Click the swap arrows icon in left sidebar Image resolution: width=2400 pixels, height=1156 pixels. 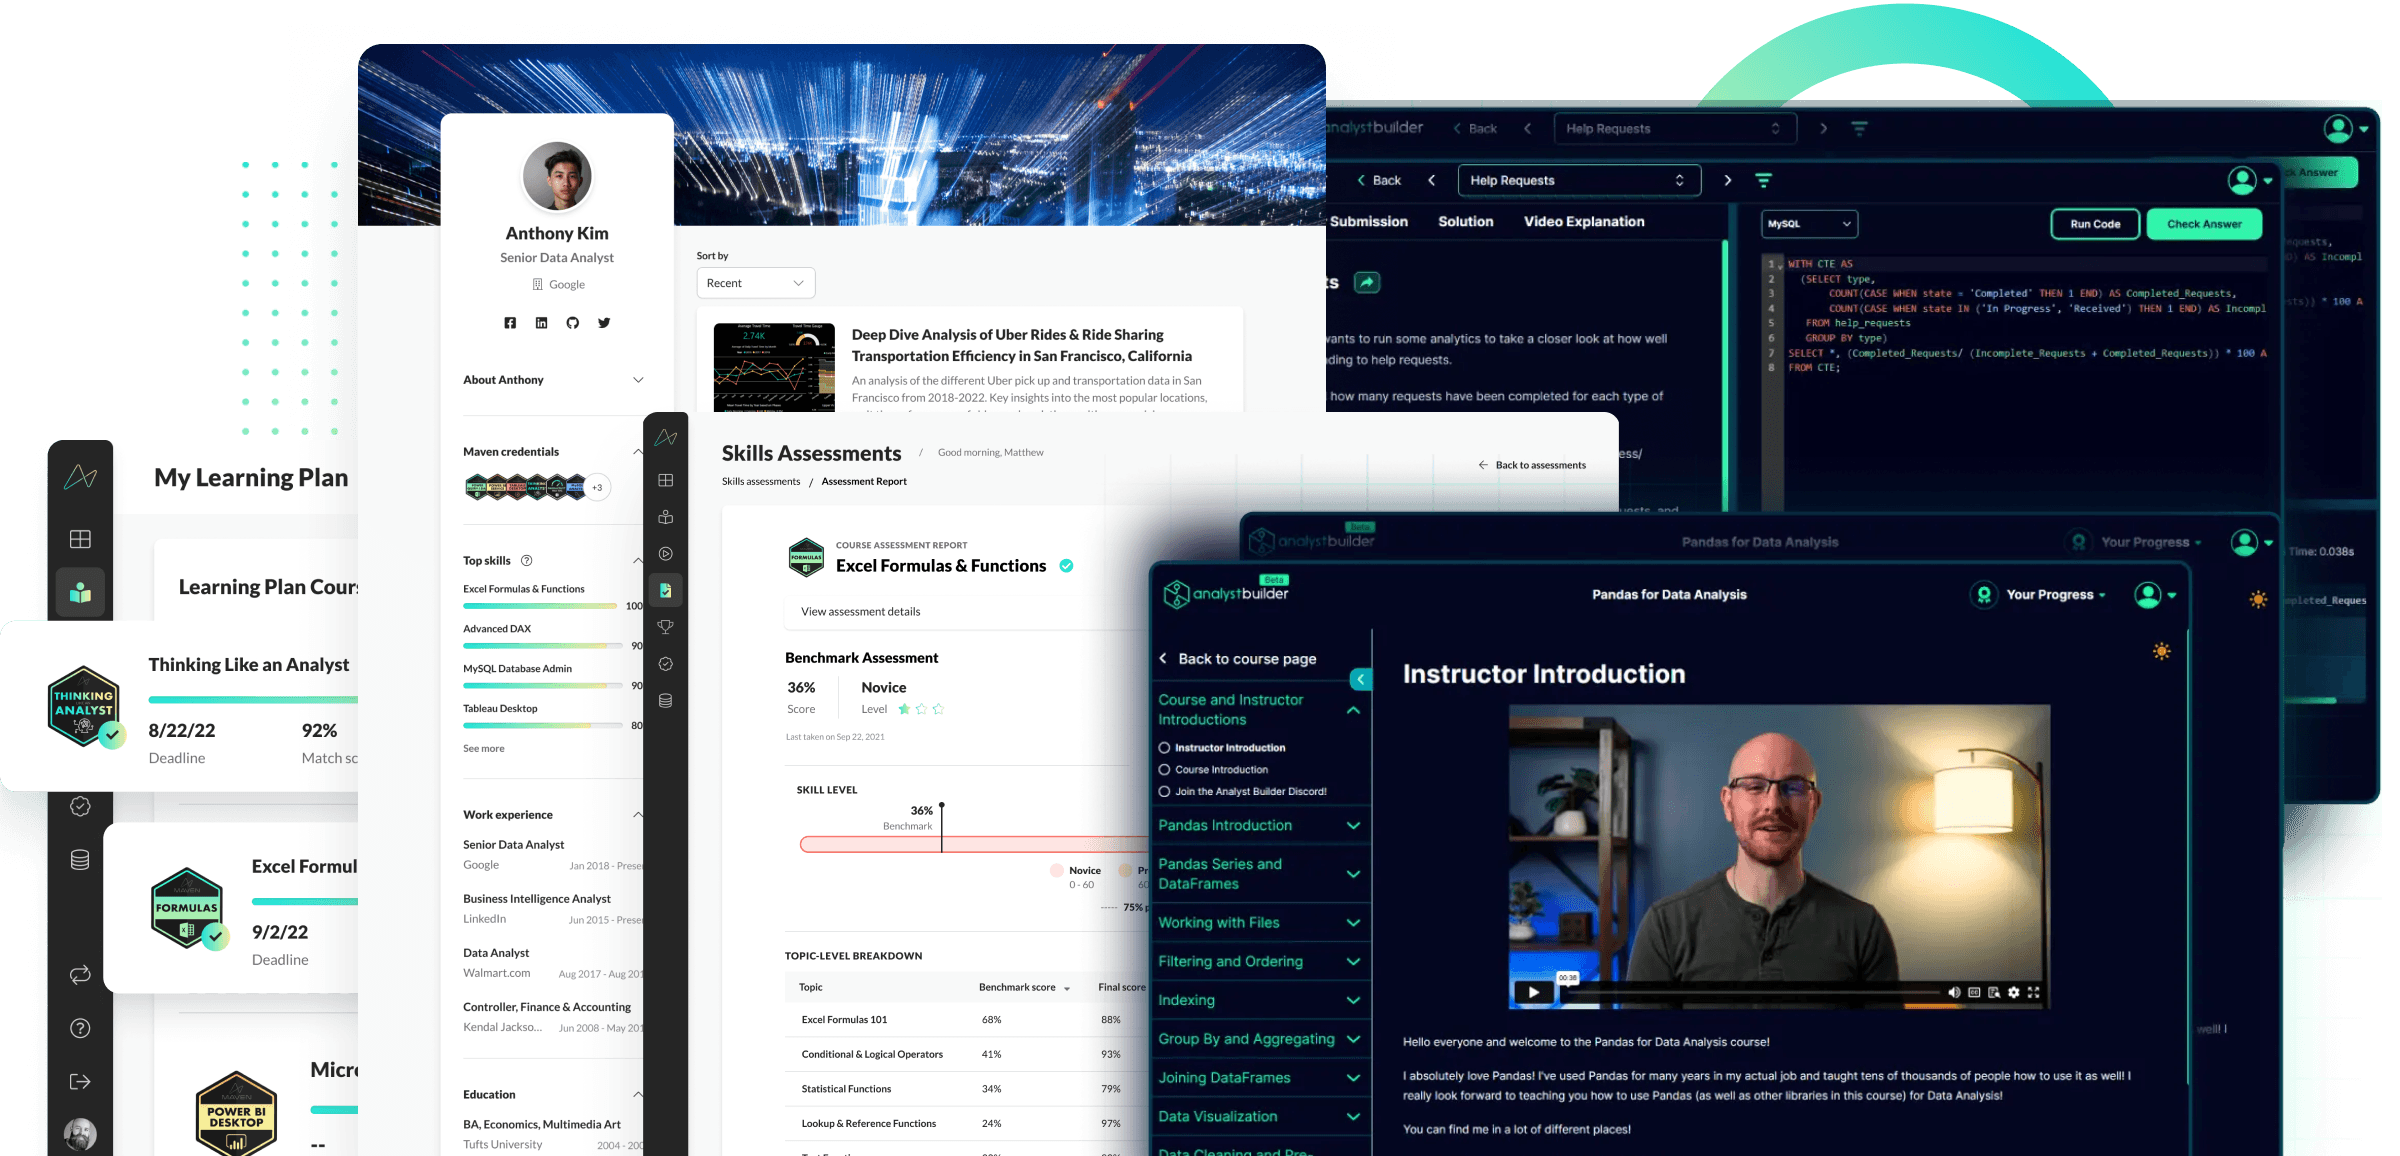pos(80,975)
